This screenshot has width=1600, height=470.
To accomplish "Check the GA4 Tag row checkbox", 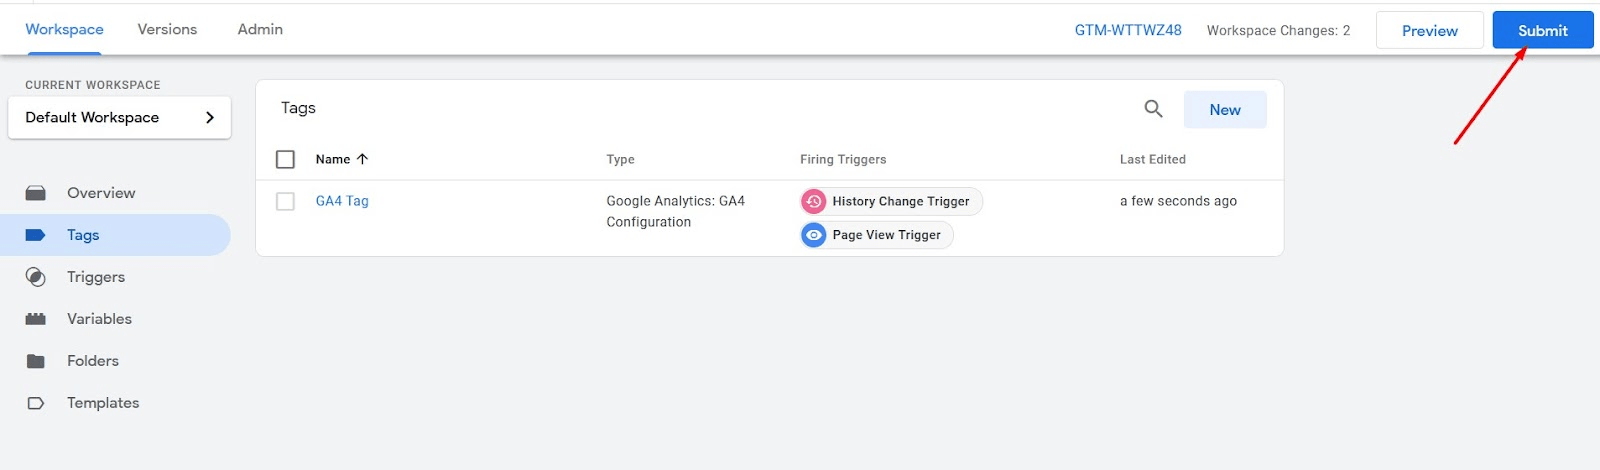I will tap(285, 201).
